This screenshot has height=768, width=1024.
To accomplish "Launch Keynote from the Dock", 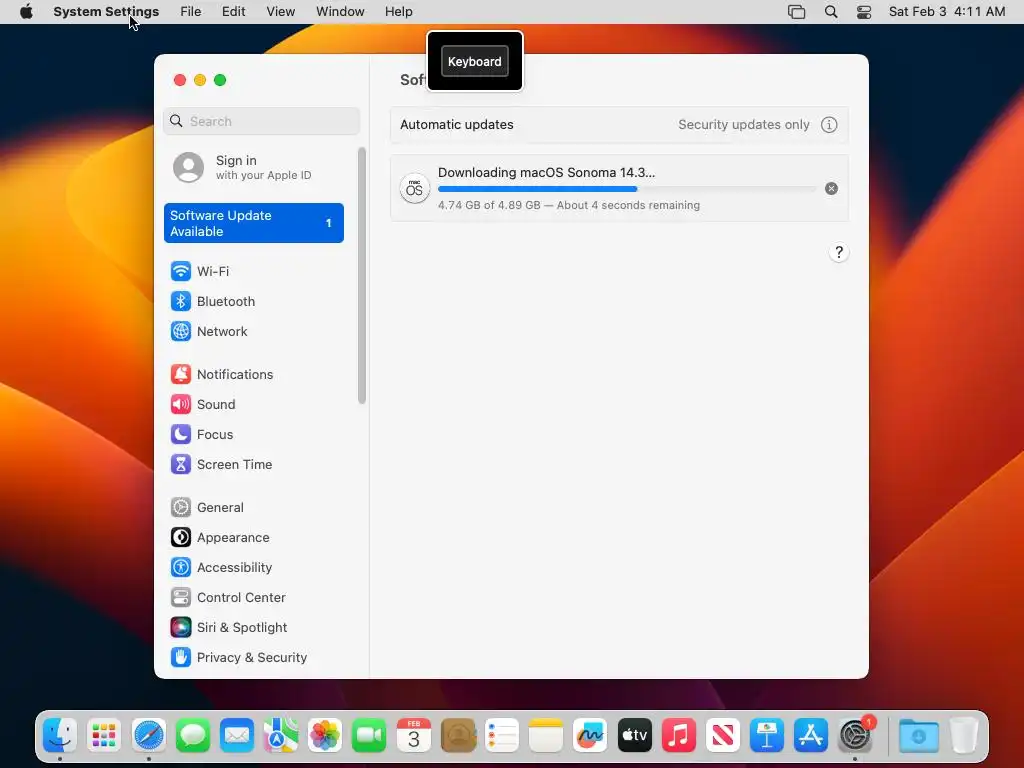I will pyautogui.click(x=767, y=735).
